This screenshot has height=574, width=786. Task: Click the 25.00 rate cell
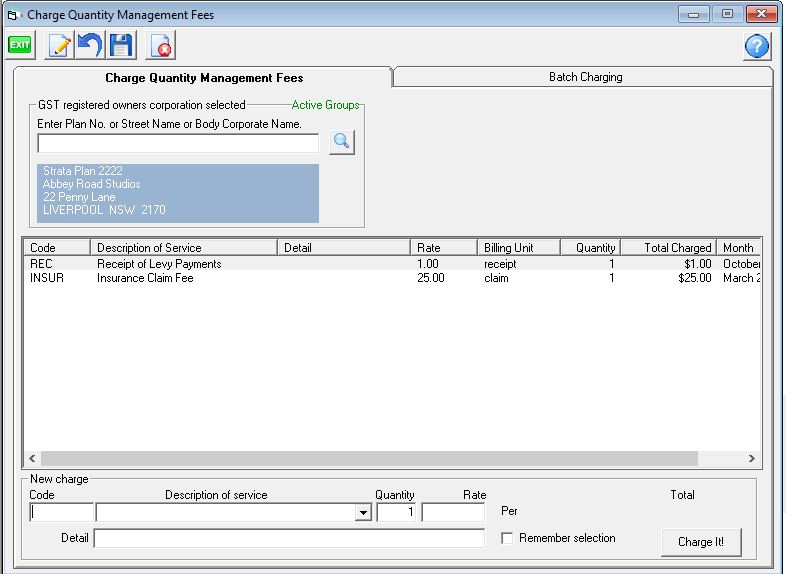[x=431, y=278]
